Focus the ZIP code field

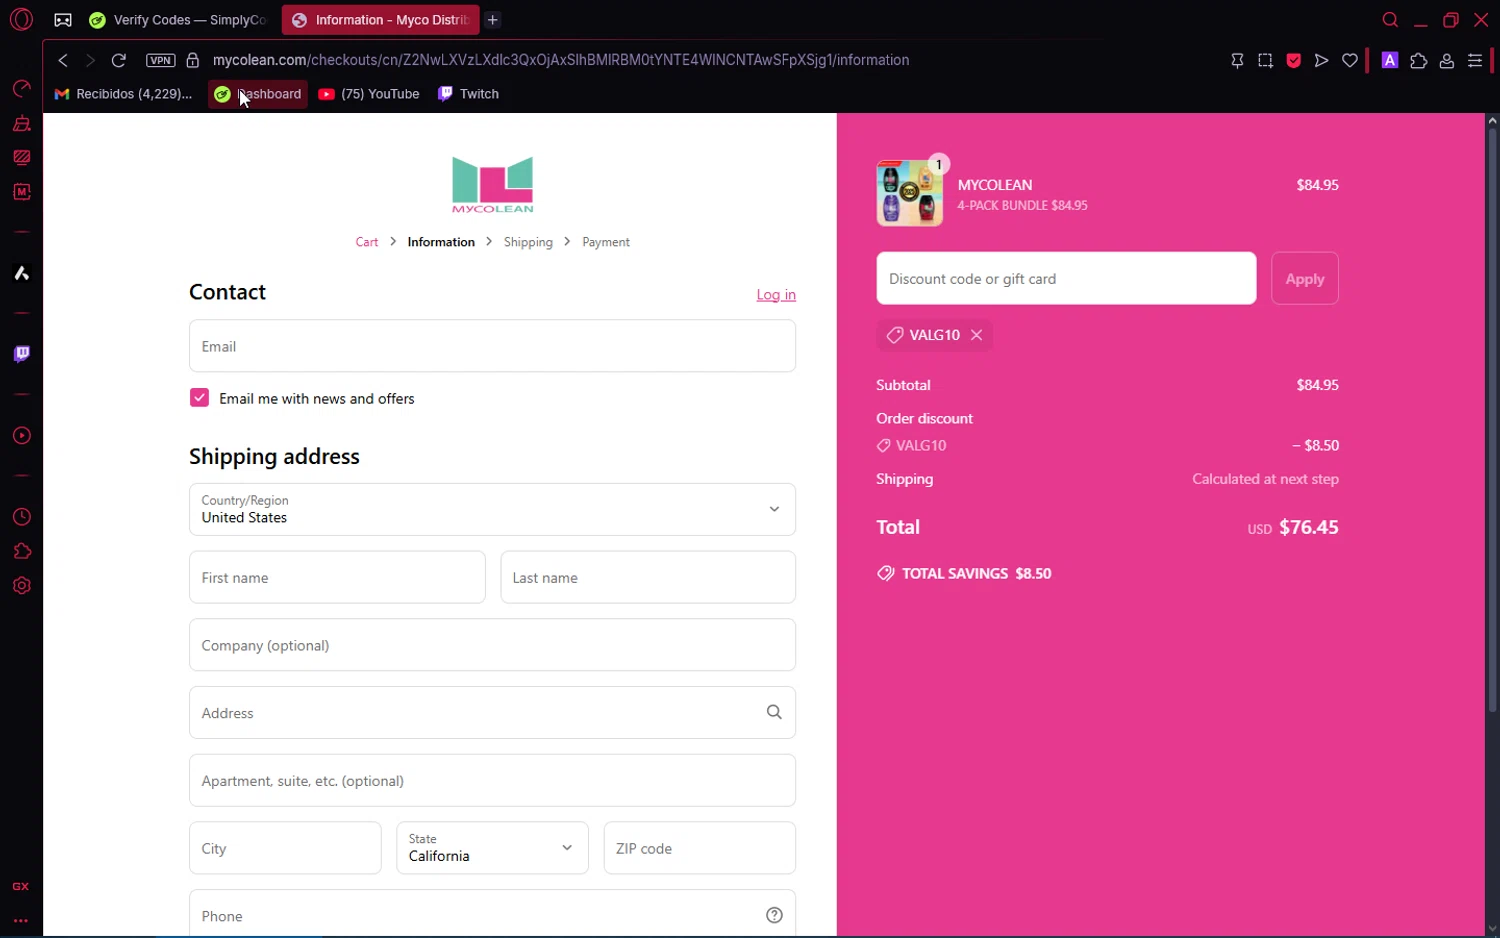tap(700, 848)
